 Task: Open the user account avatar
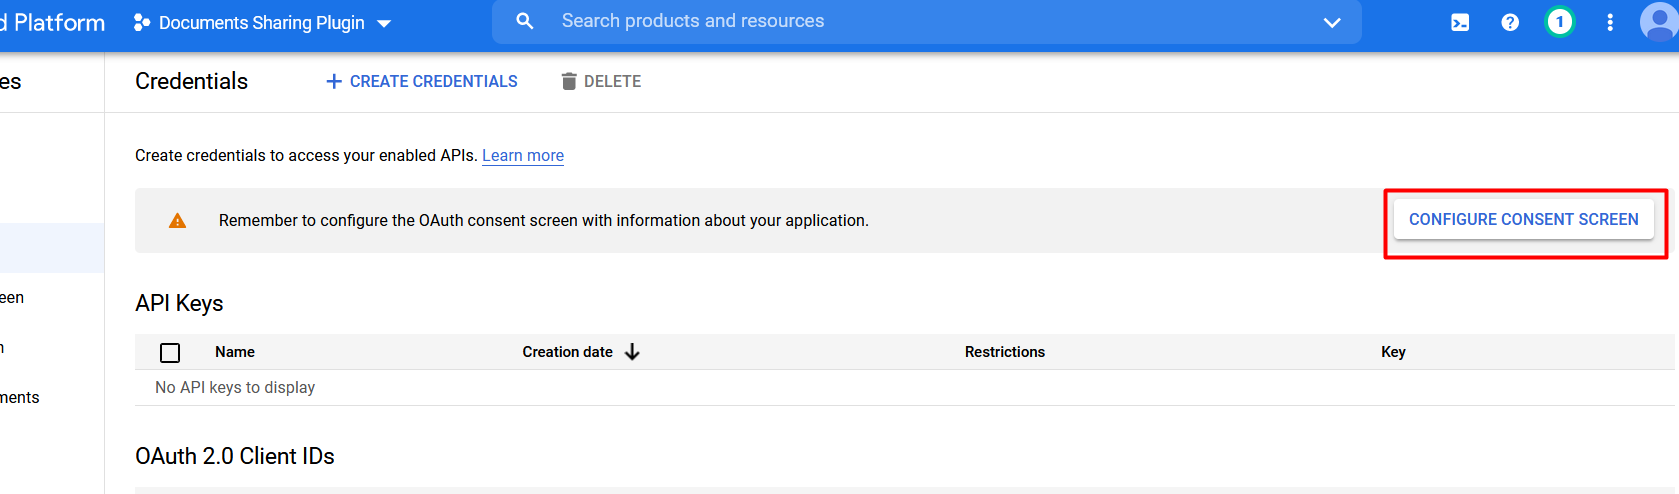pos(1659,21)
